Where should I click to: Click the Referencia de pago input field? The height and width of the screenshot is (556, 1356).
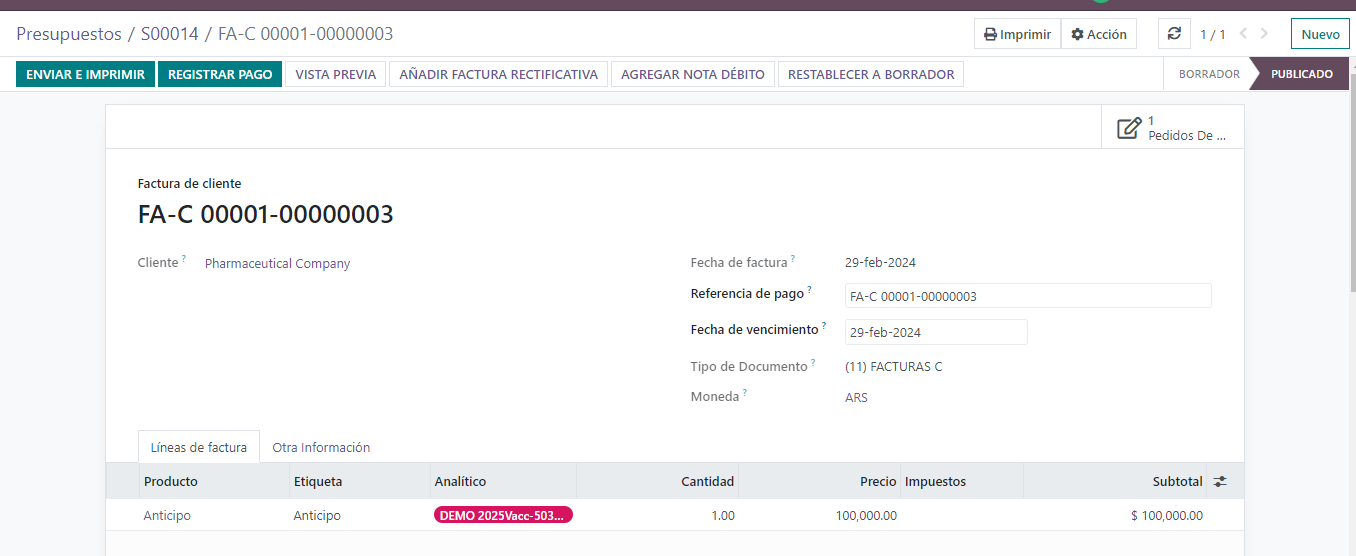click(x=1027, y=296)
